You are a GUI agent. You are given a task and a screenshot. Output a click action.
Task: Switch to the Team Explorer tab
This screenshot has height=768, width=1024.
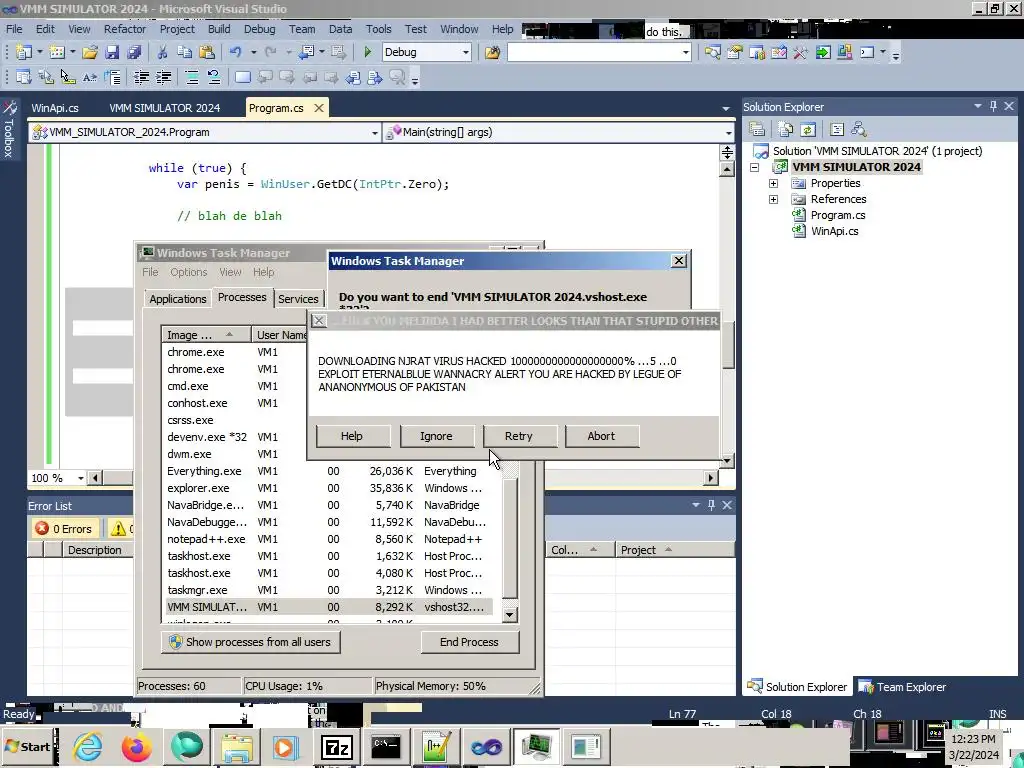coord(903,687)
